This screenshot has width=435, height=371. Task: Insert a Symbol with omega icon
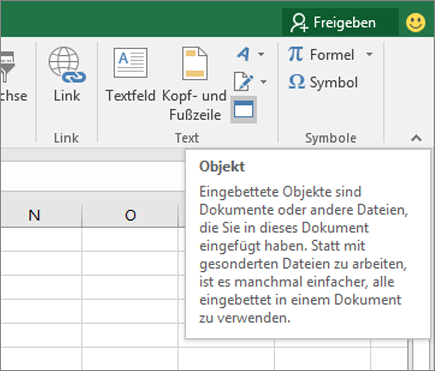tap(323, 82)
